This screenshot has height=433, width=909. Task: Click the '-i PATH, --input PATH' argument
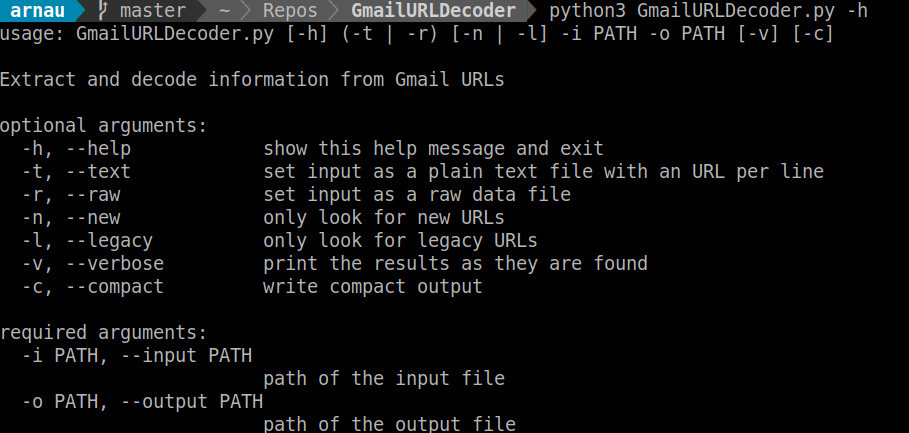pos(136,355)
